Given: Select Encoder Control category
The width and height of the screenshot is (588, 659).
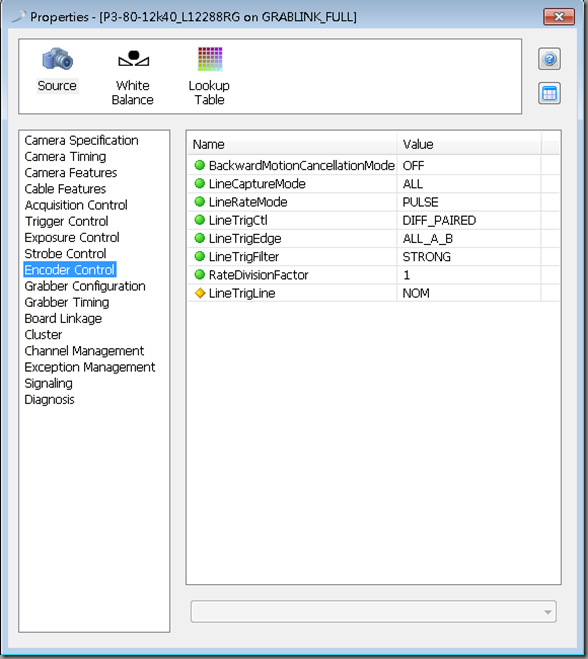Looking at the screenshot, I should (70, 270).
